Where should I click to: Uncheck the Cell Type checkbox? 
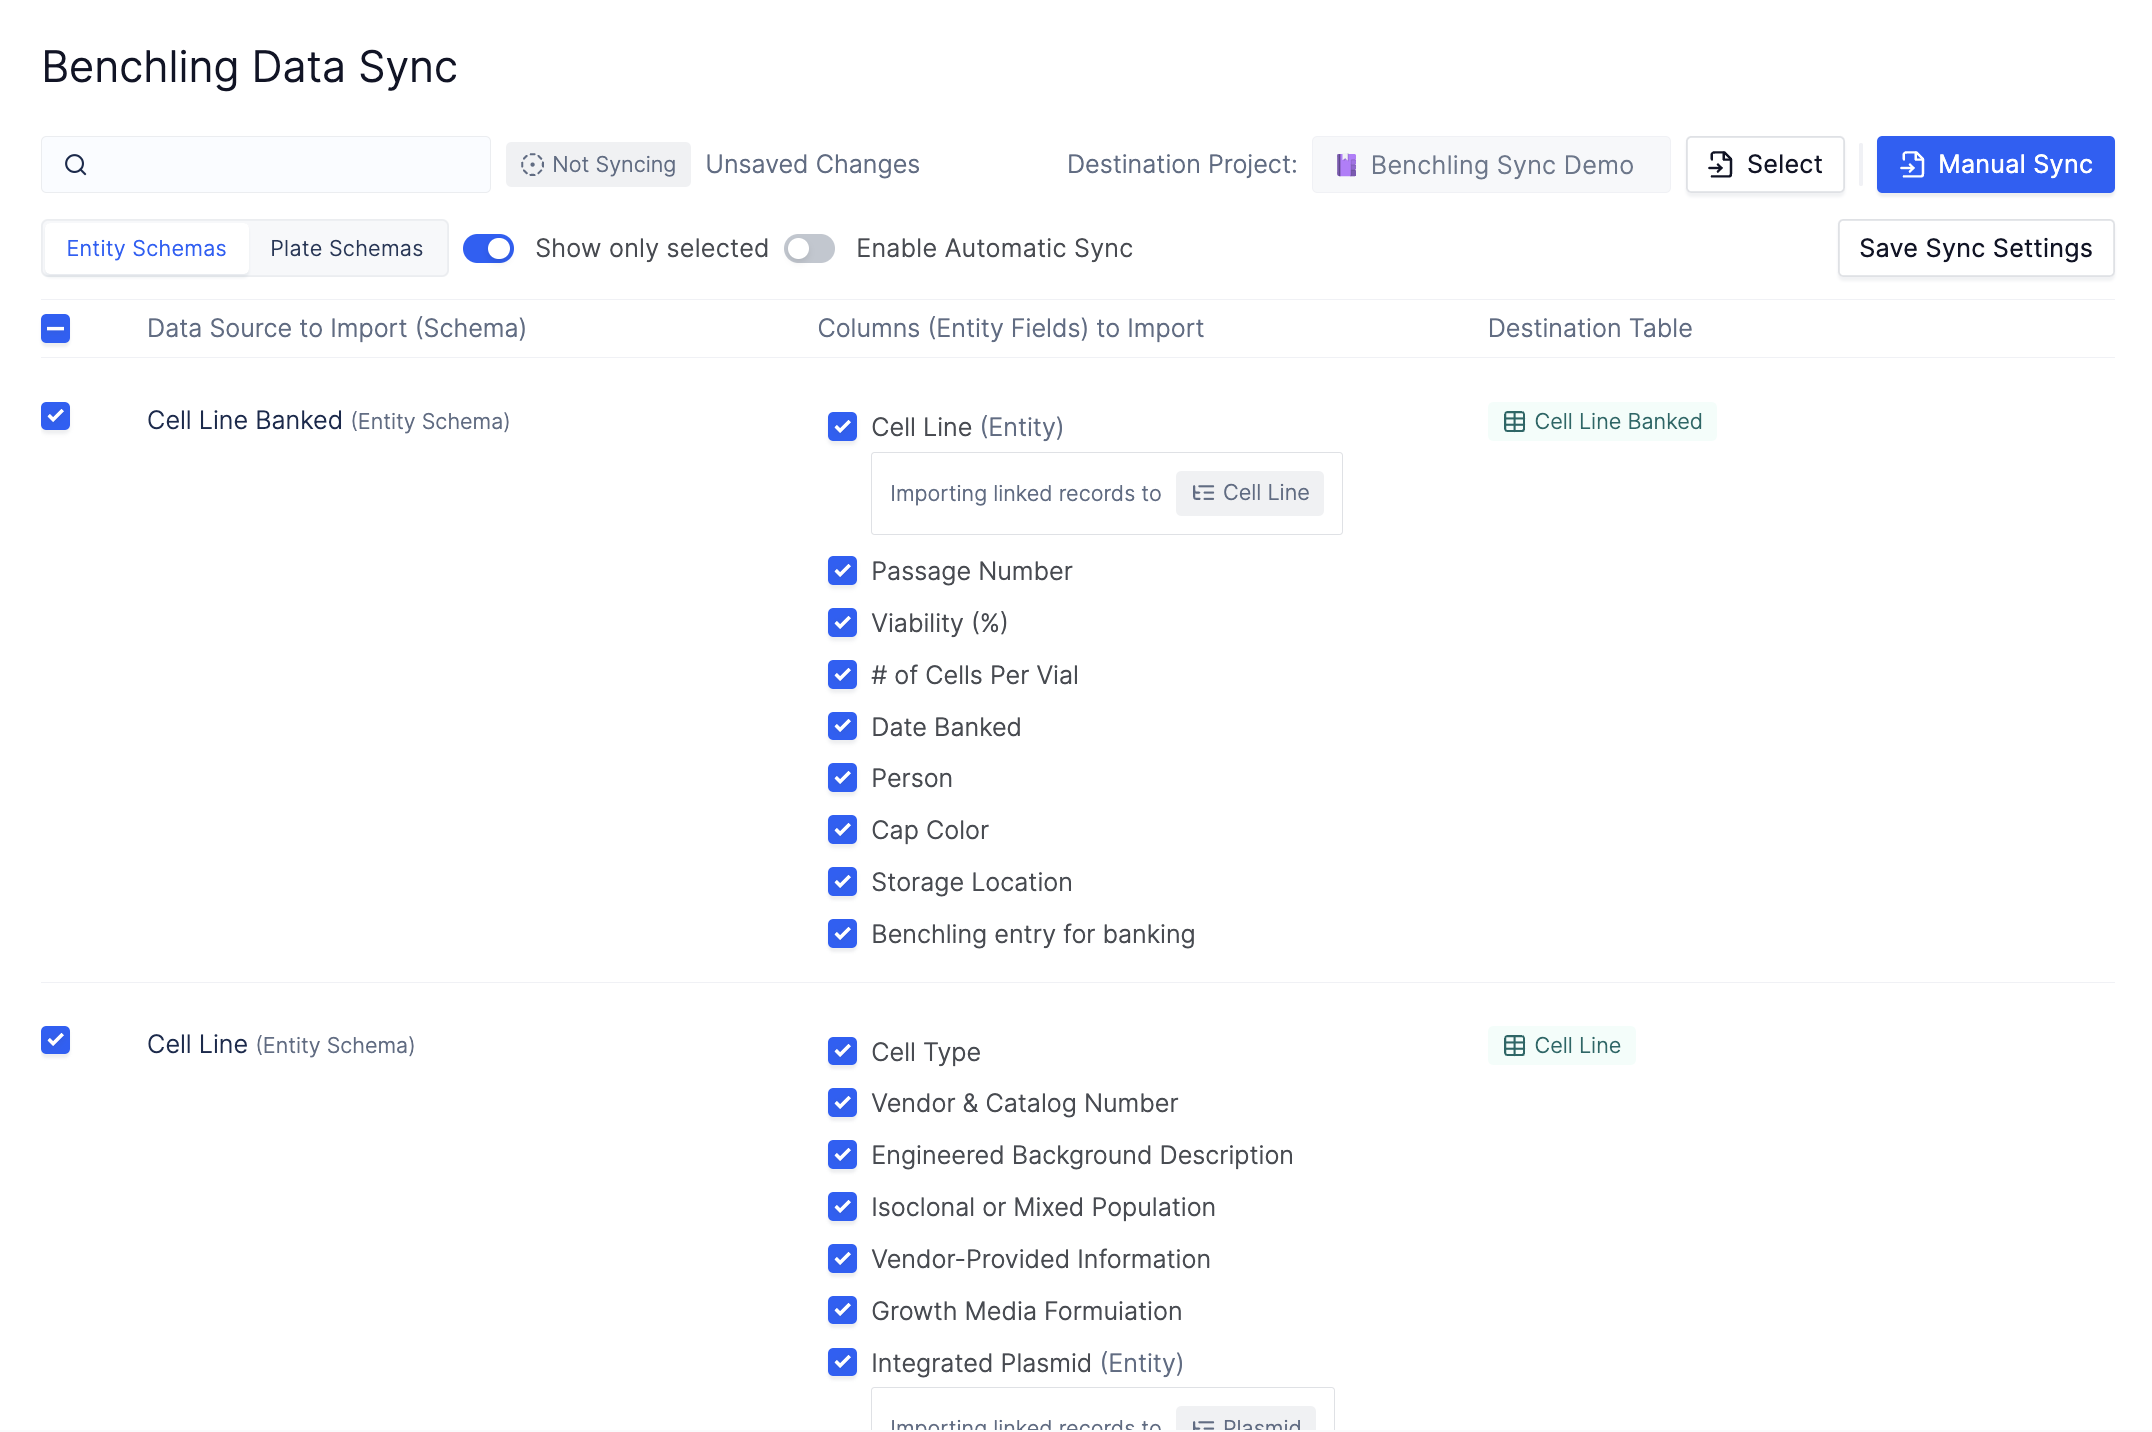(842, 1051)
